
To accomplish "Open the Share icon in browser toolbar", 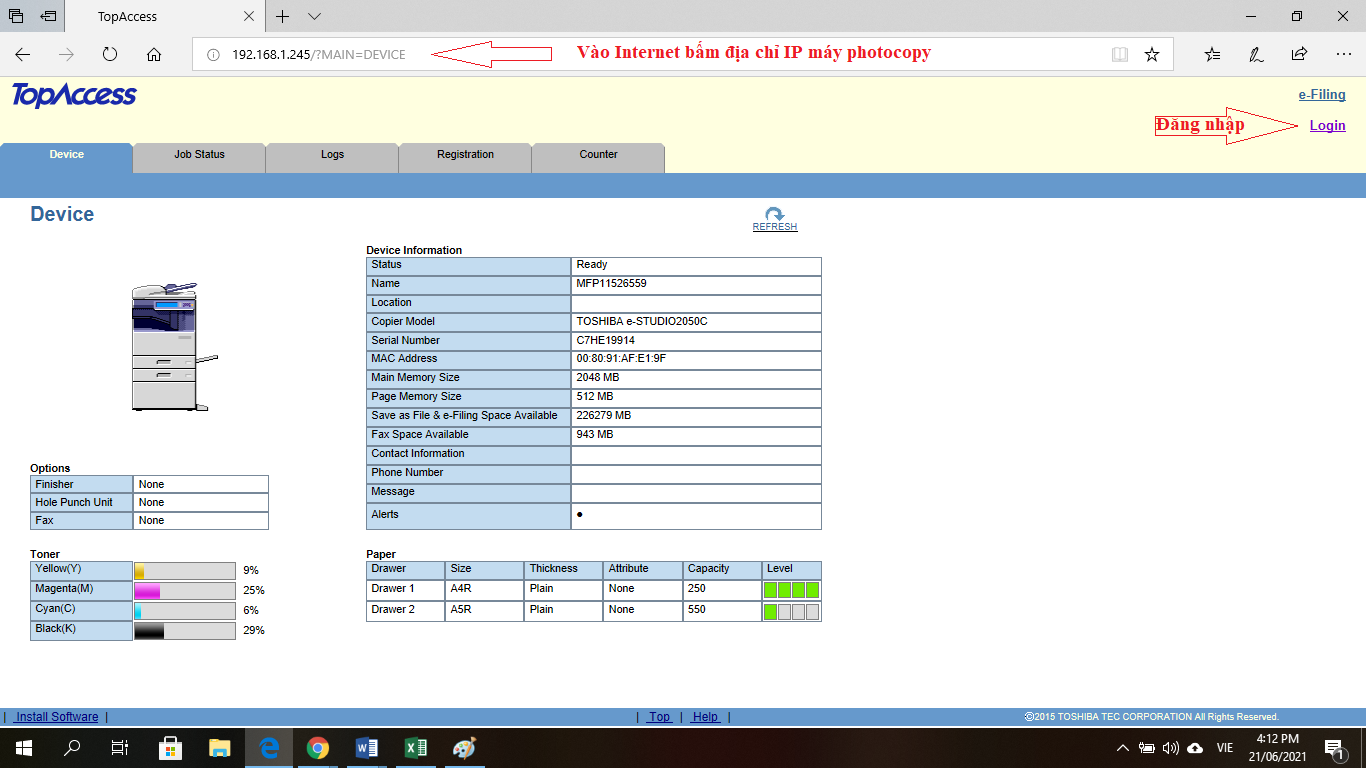I will pyautogui.click(x=1299, y=54).
